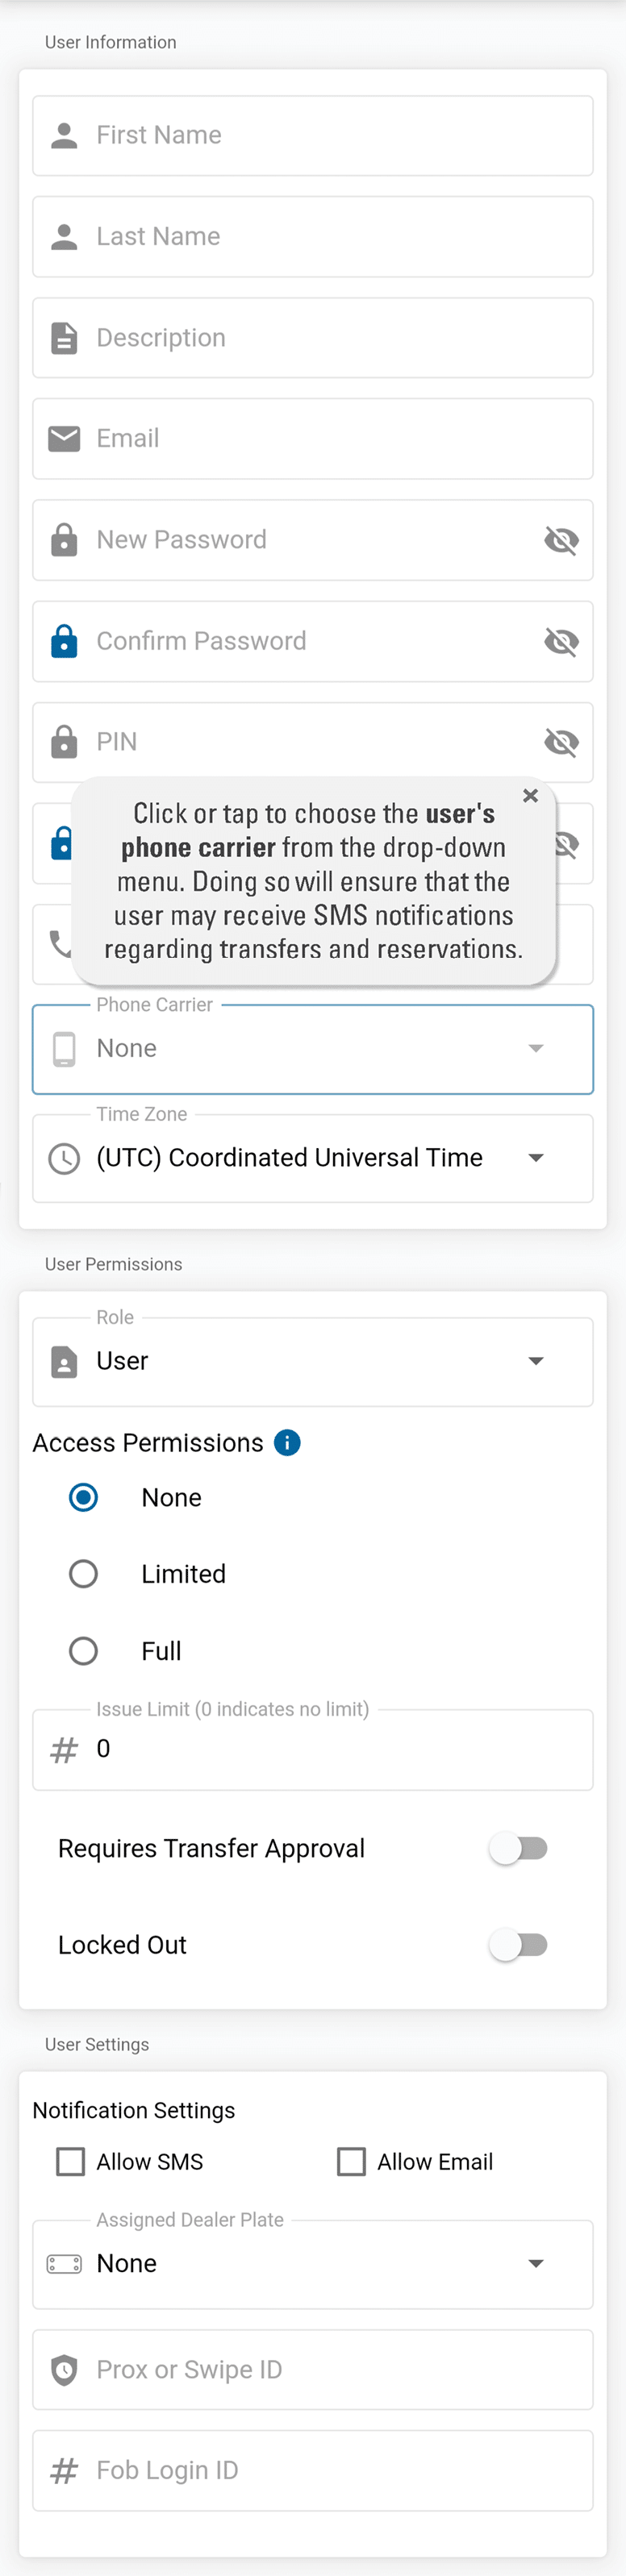626x2576 pixels.
Task: Click the document icon beside Description
Action: pos(64,338)
